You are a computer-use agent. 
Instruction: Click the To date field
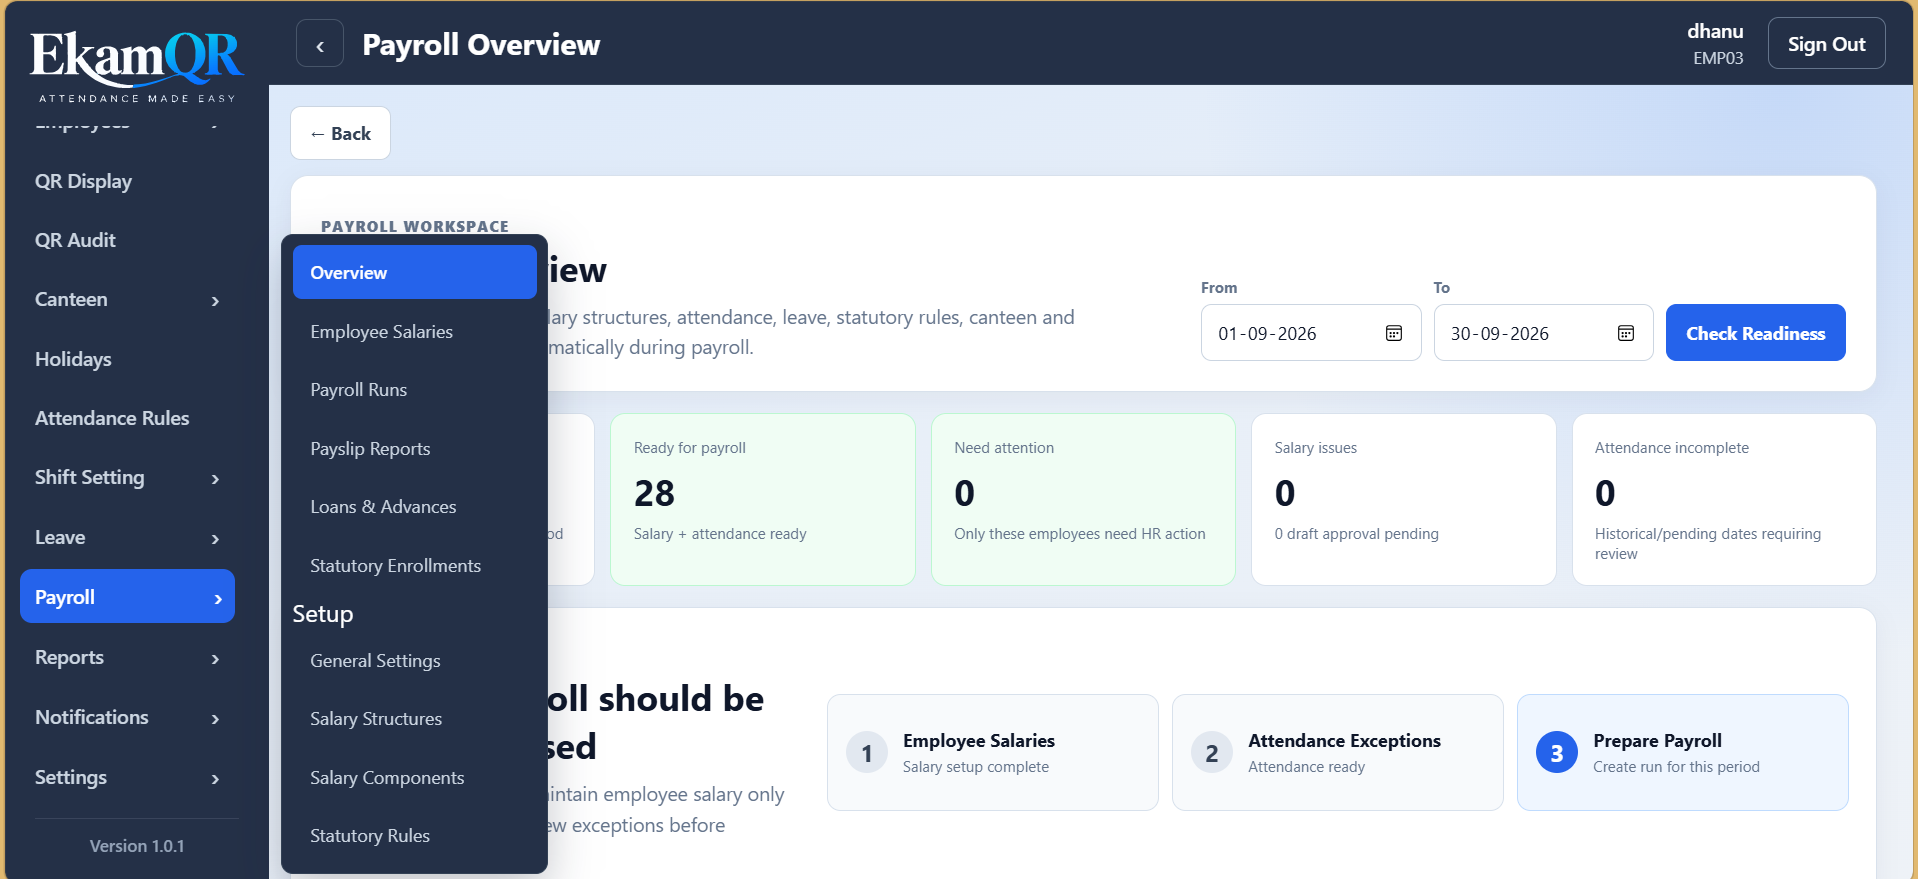(1543, 333)
